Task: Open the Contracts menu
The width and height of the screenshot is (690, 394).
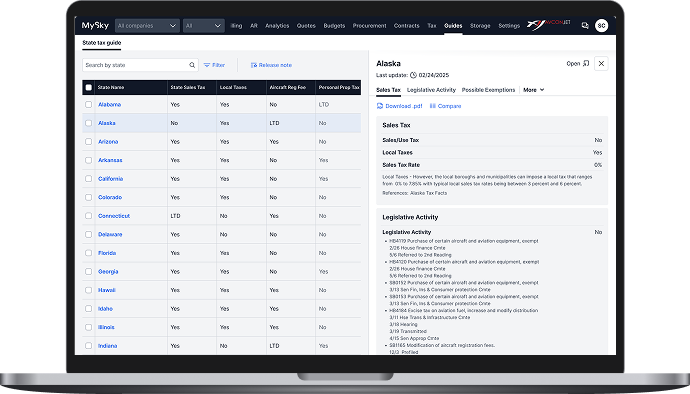Action: (407, 26)
